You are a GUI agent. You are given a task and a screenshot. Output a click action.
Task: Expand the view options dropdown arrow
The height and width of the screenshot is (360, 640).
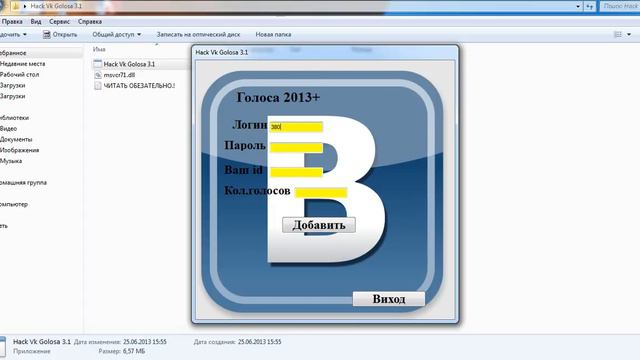tap(629, 35)
